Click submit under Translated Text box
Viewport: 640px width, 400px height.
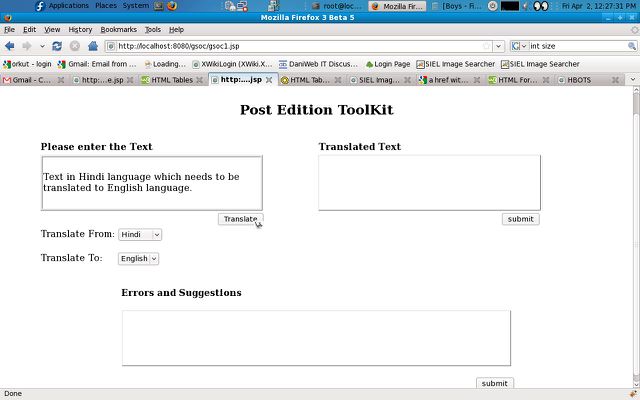520,219
